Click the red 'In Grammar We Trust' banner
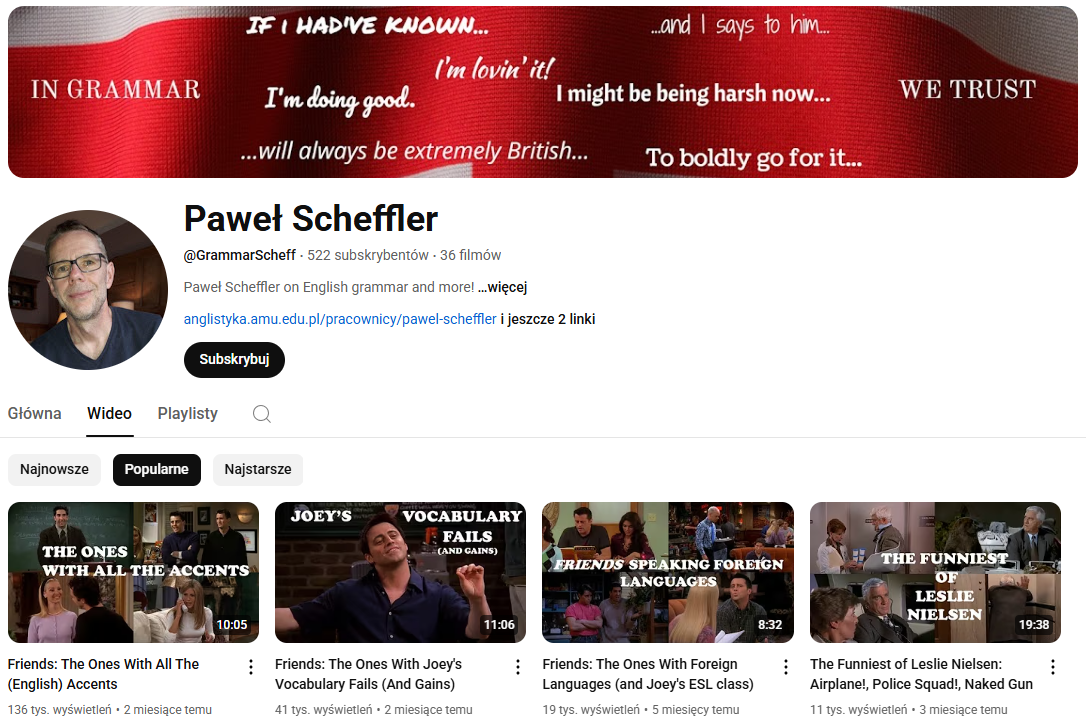 click(543, 92)
